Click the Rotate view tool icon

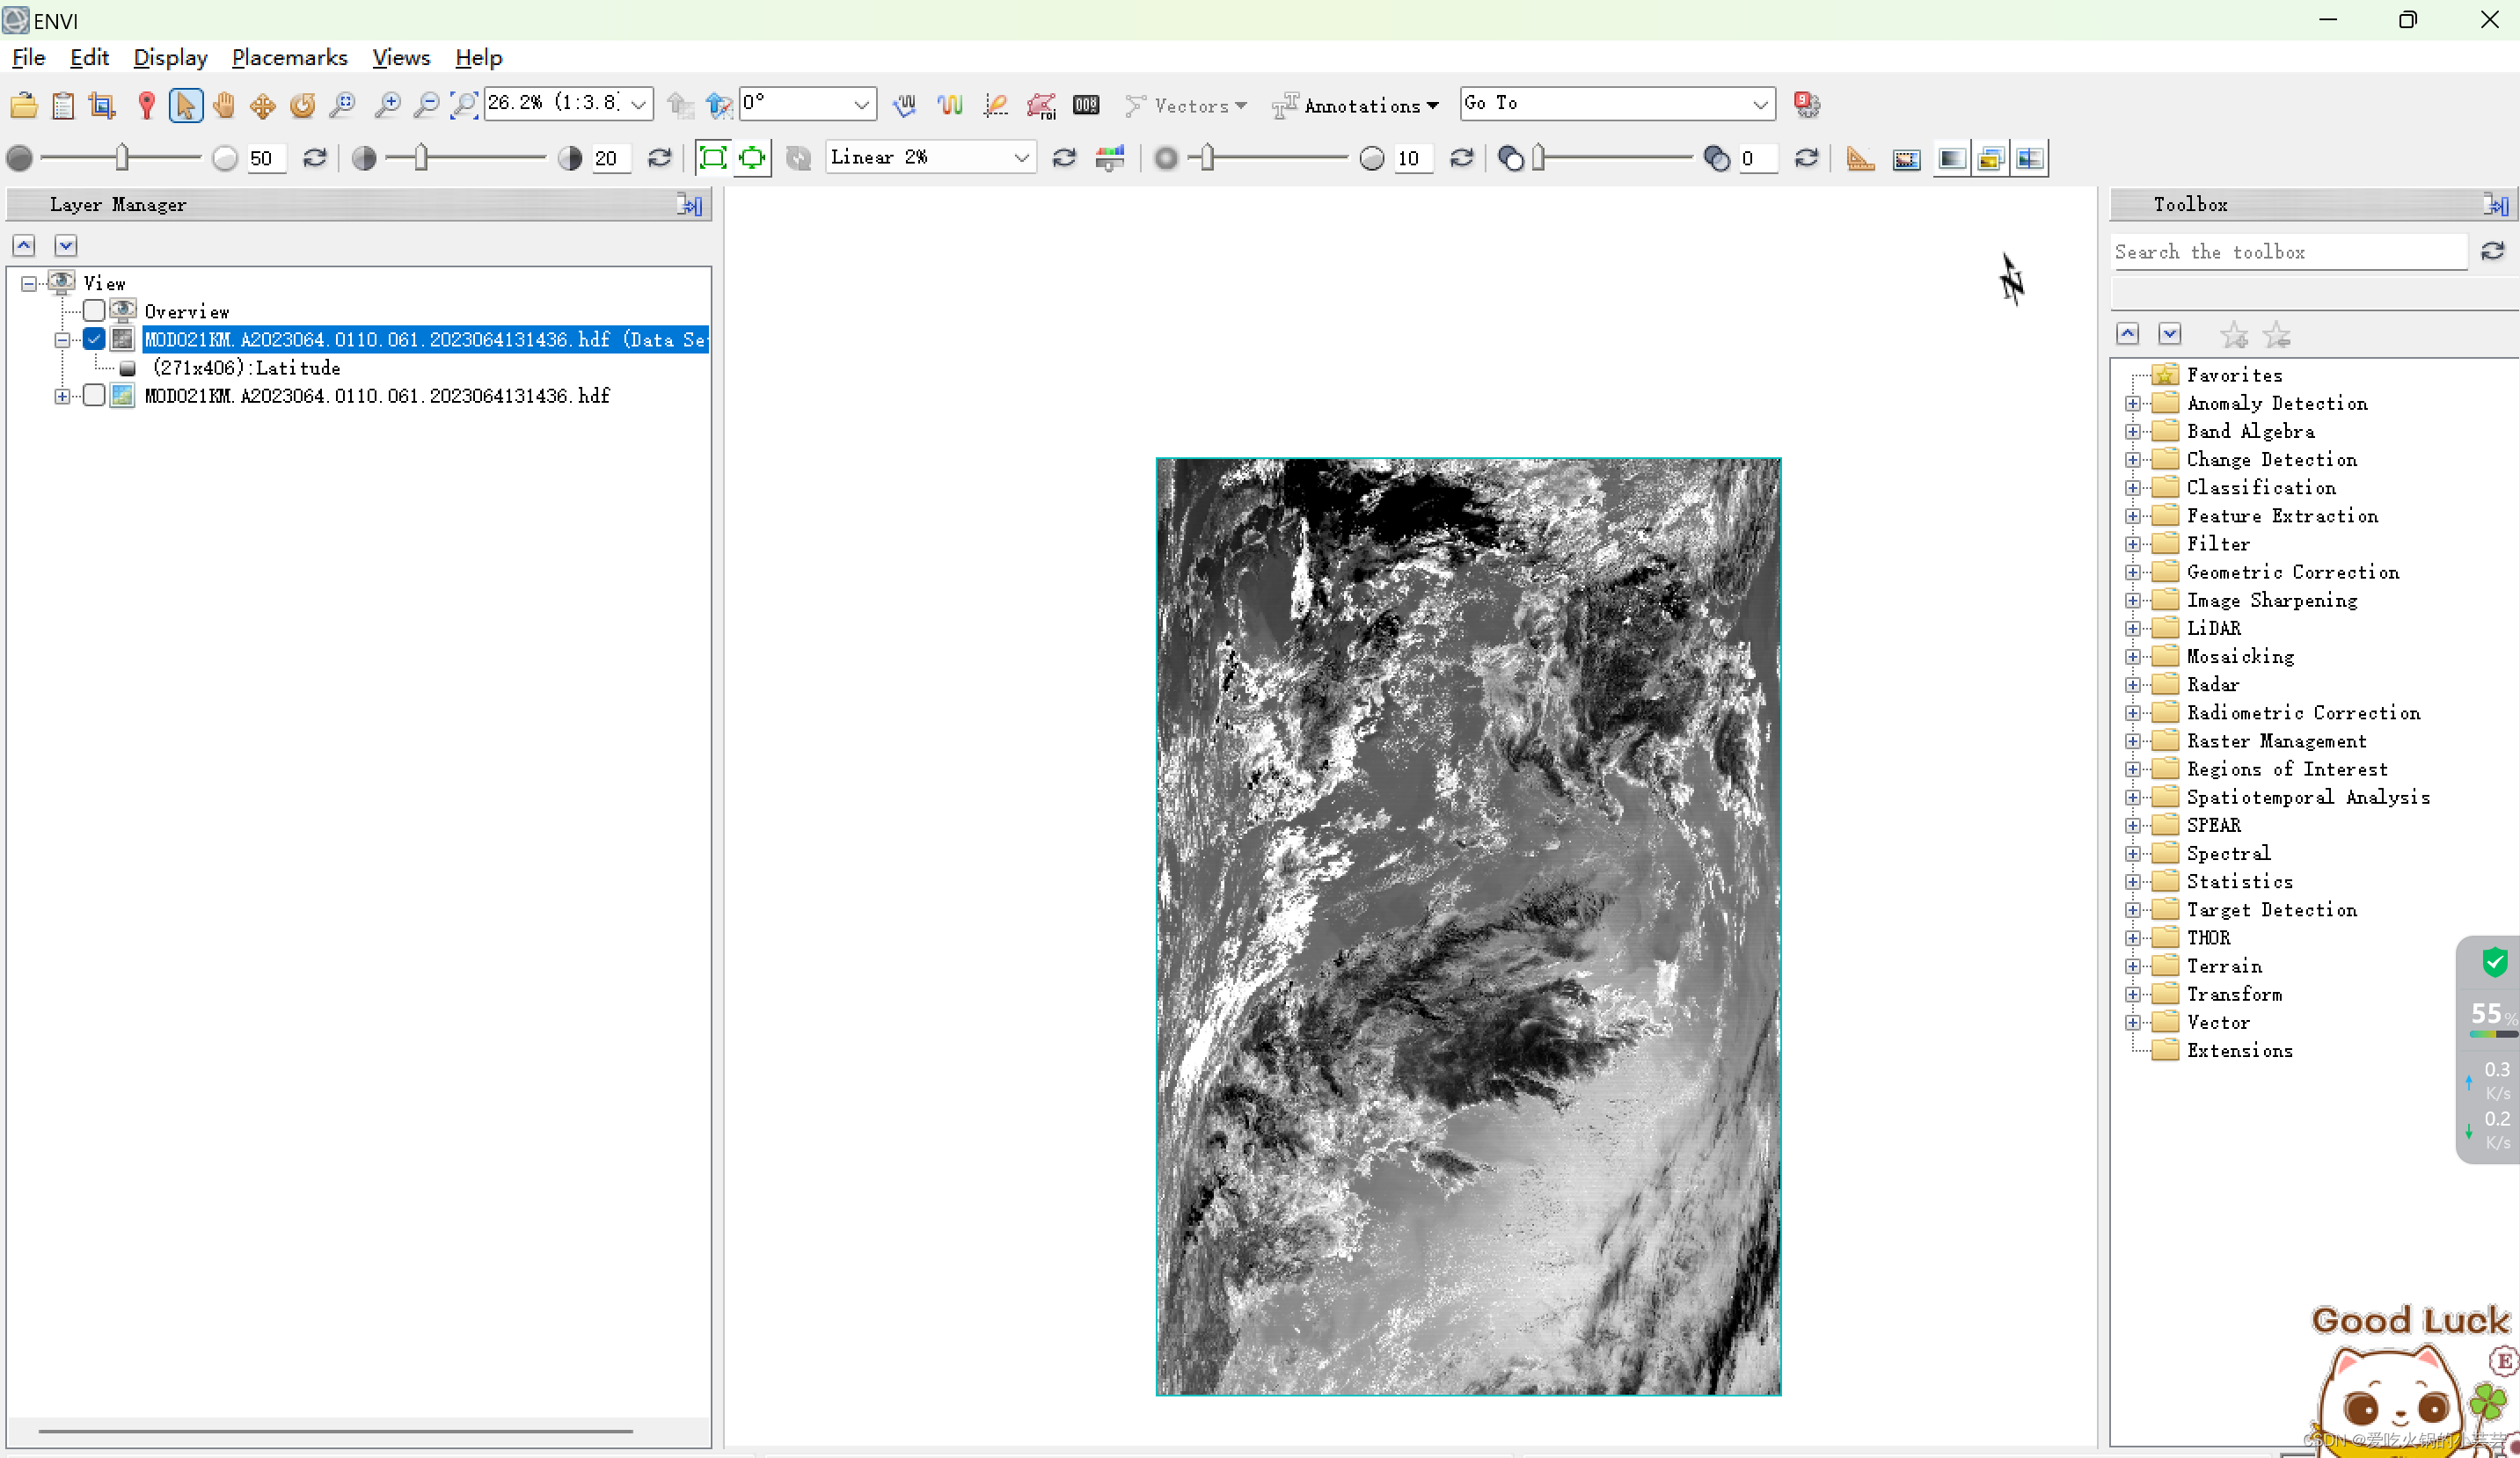point(302,105)
